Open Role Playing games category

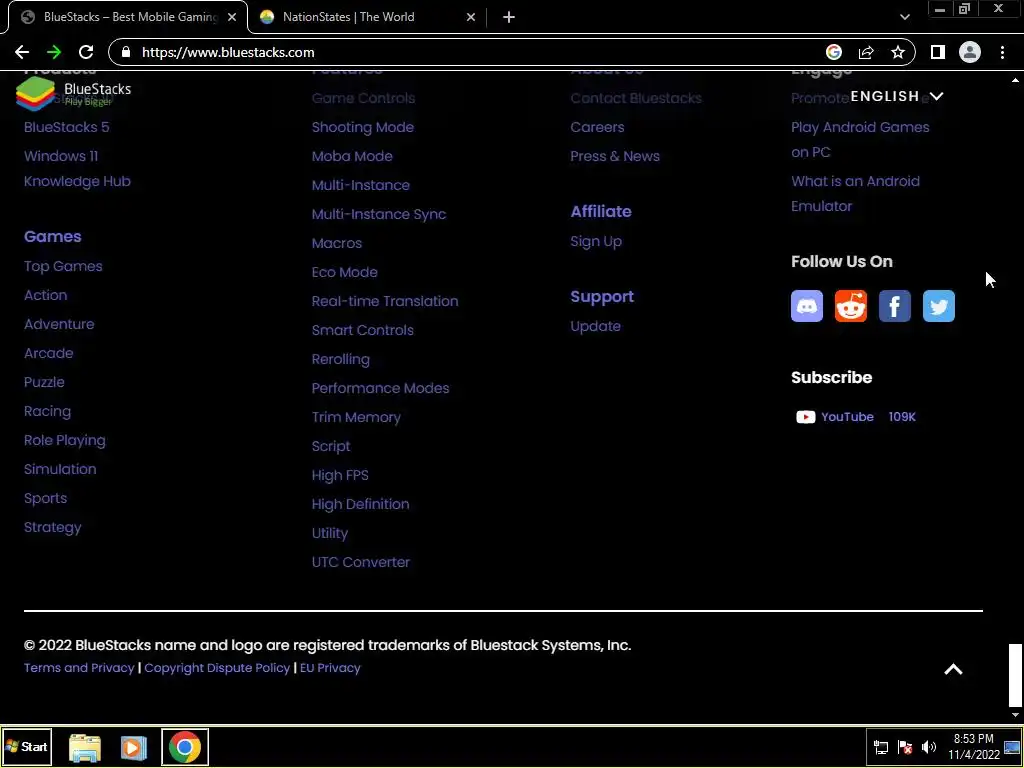pyautogui.click(x=65, y=440)
